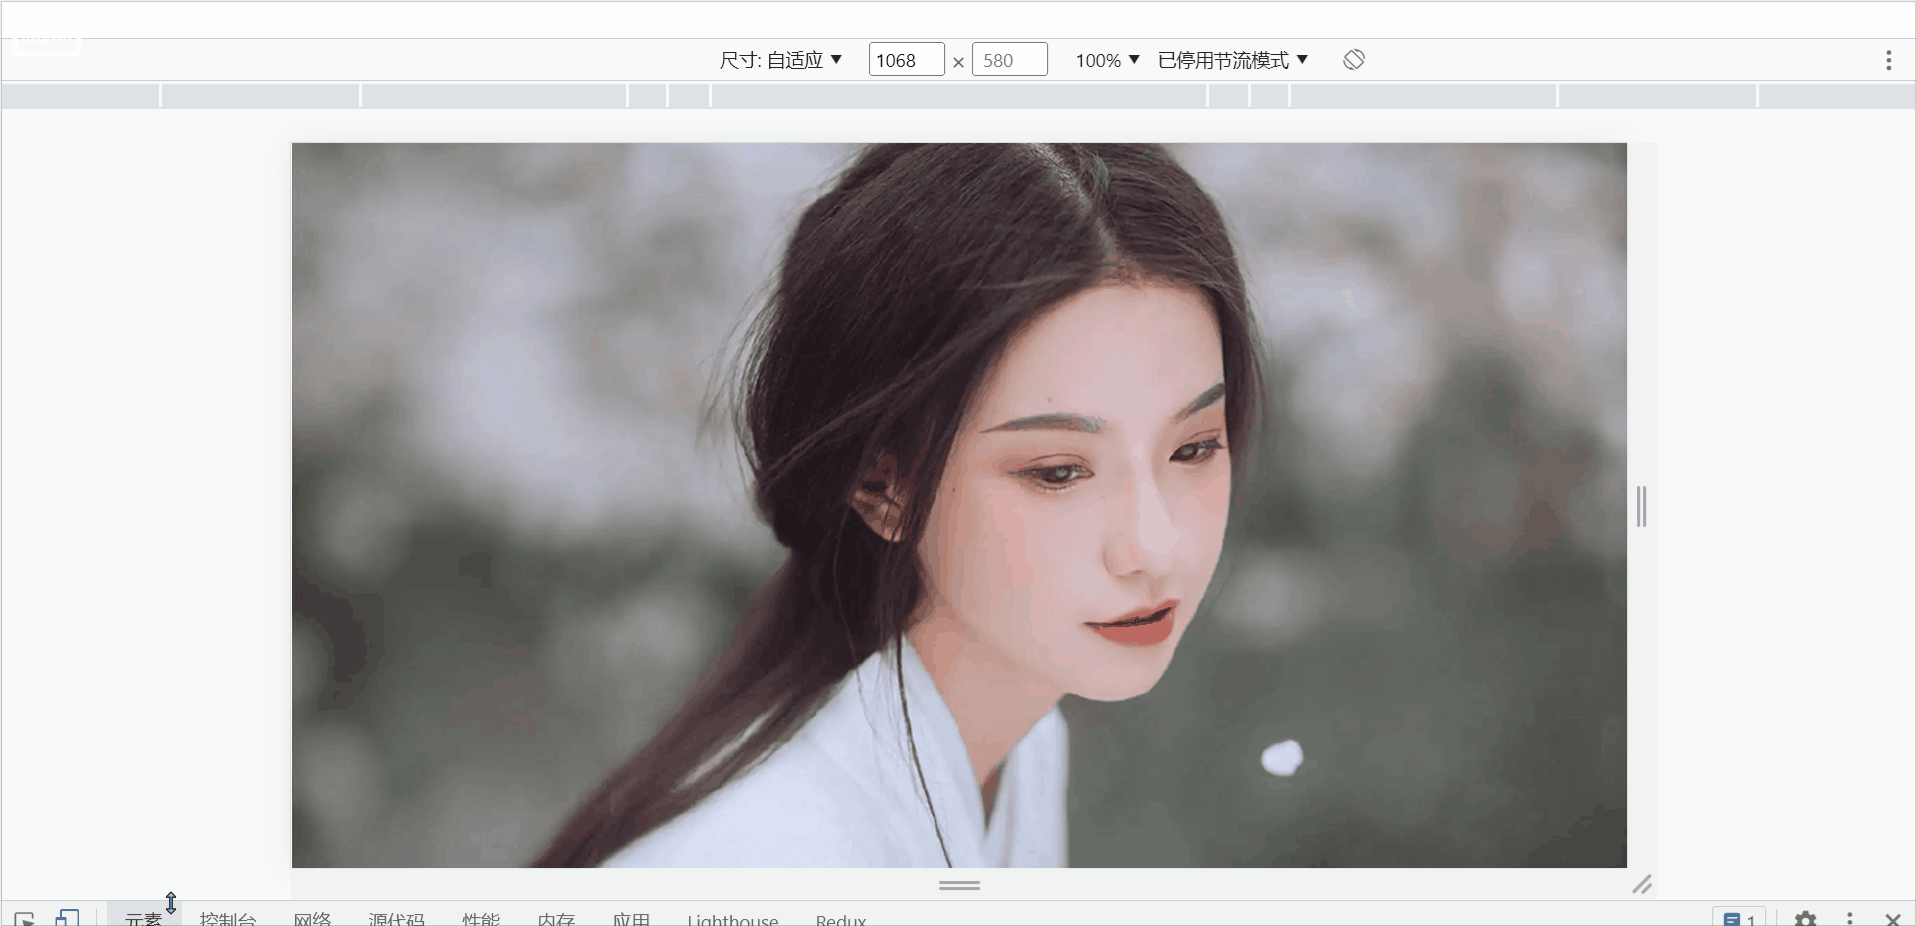
Task: Open DevTools settings gear
Action: tap(1807, 919)
